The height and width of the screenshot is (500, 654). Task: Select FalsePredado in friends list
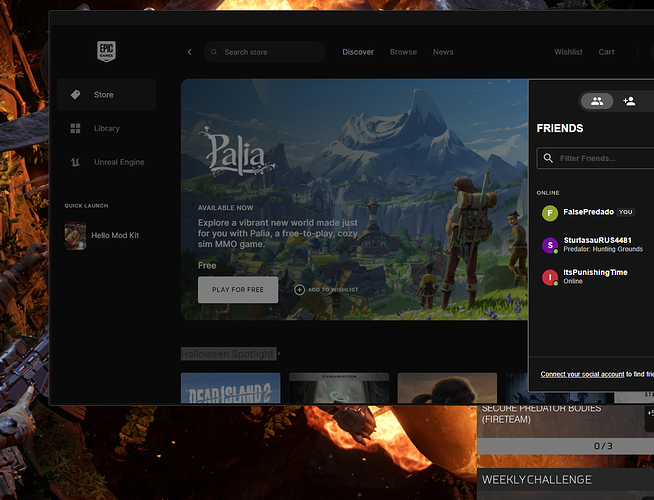pos(595,213)
